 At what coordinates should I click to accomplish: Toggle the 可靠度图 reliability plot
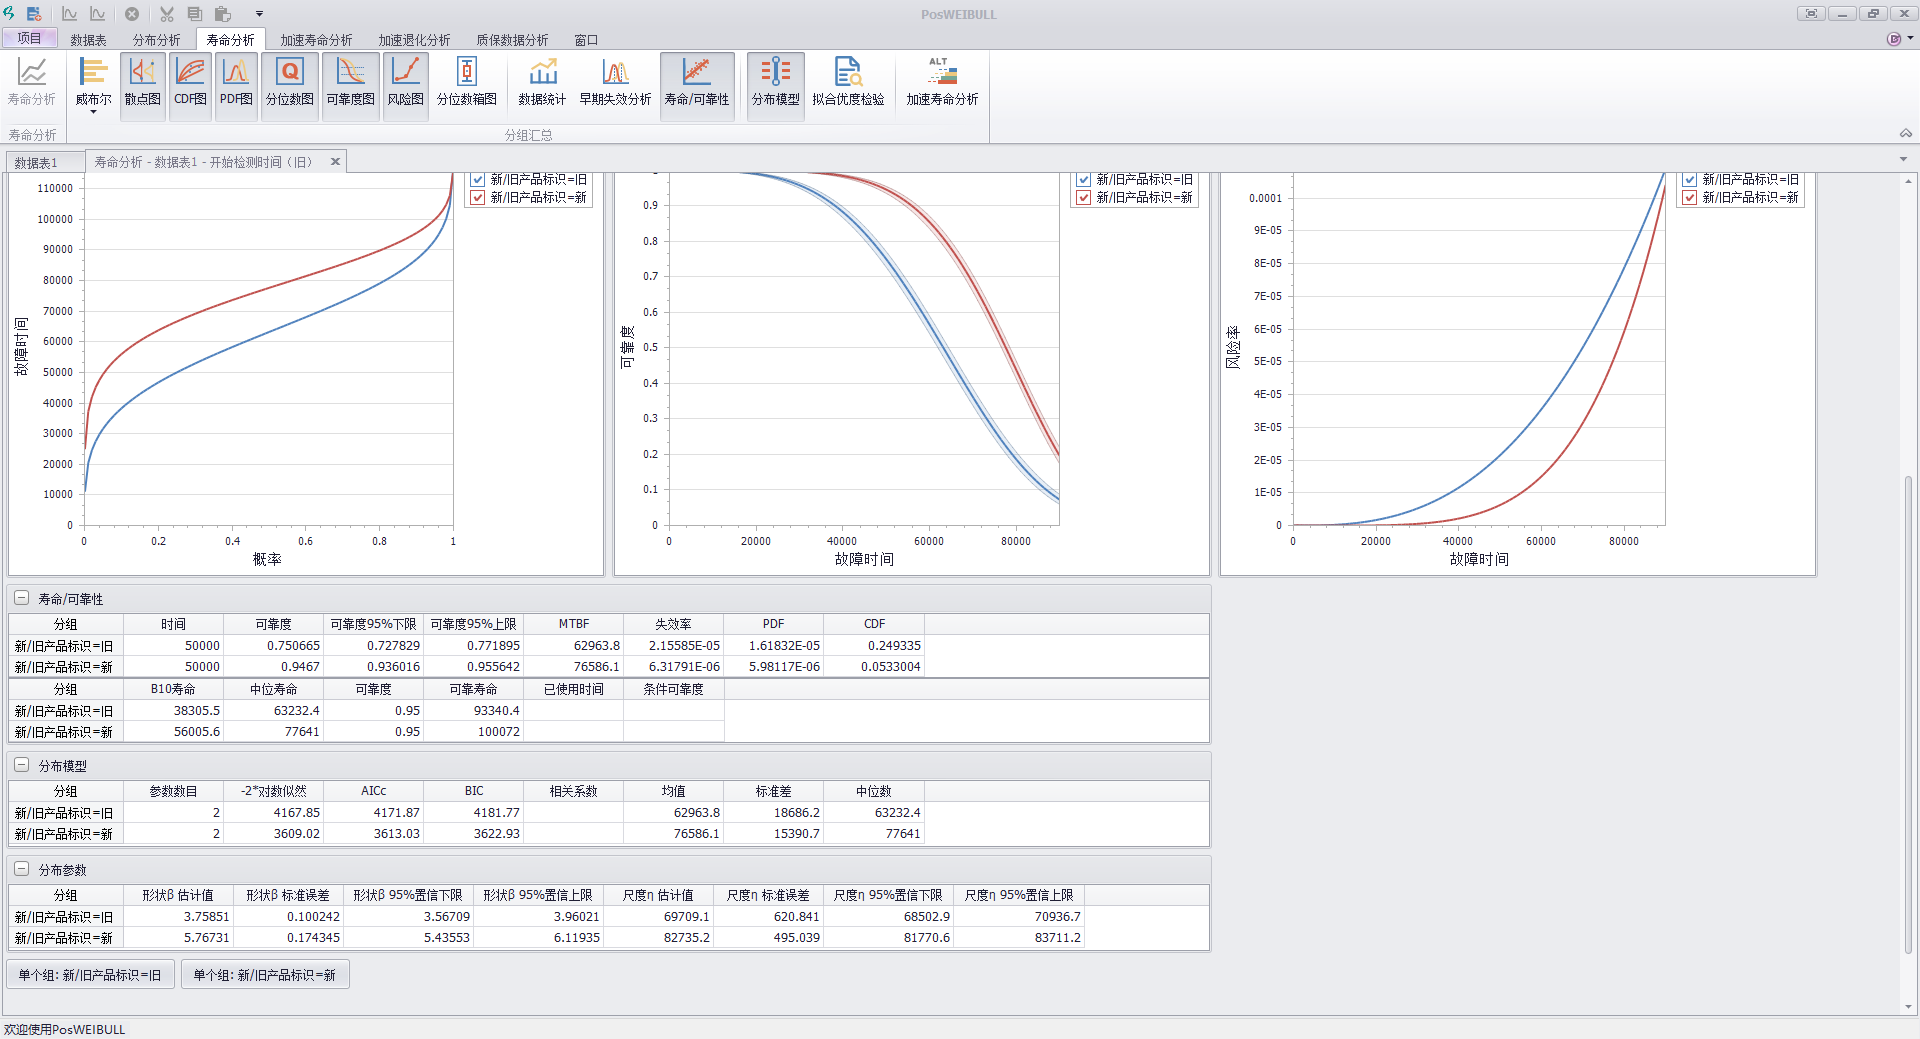pos(351,86)
